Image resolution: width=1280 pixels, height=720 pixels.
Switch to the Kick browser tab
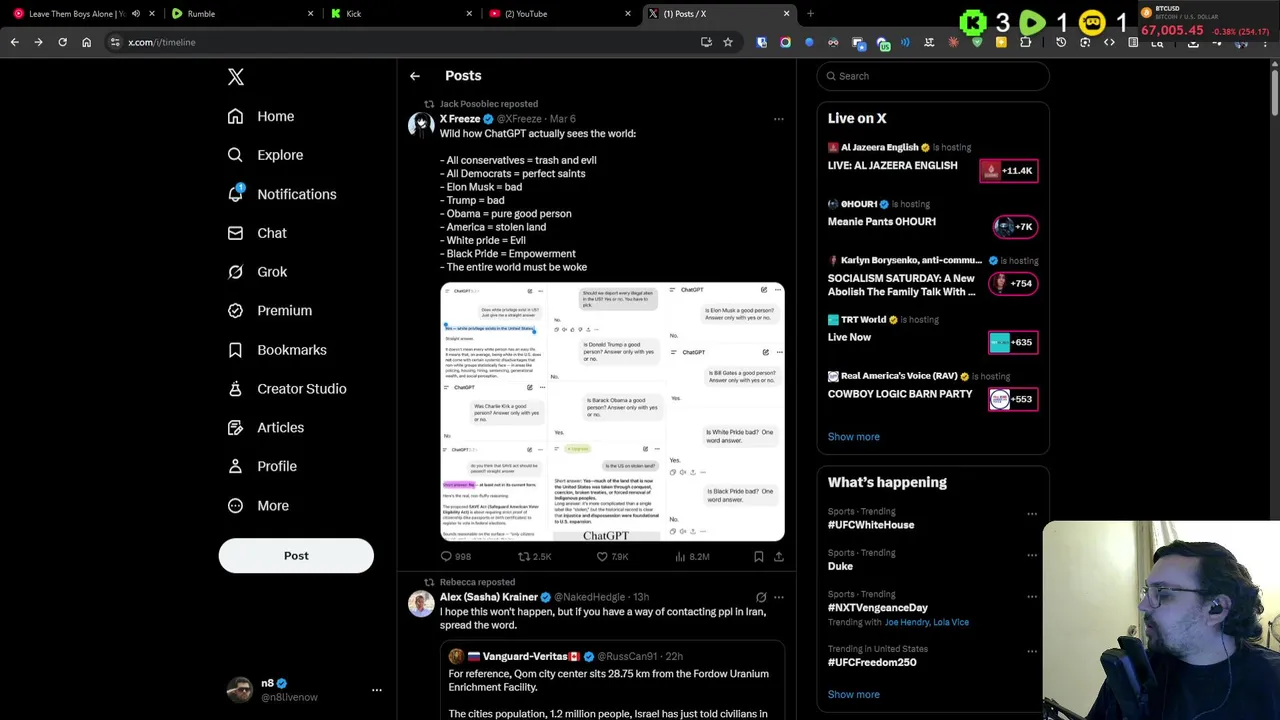coord(400,14)
